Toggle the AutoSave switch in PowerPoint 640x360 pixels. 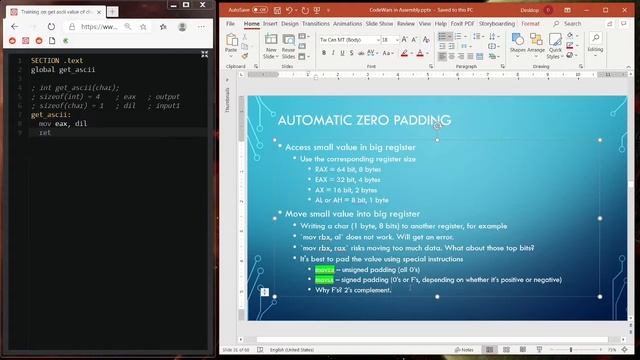[260, 10]
